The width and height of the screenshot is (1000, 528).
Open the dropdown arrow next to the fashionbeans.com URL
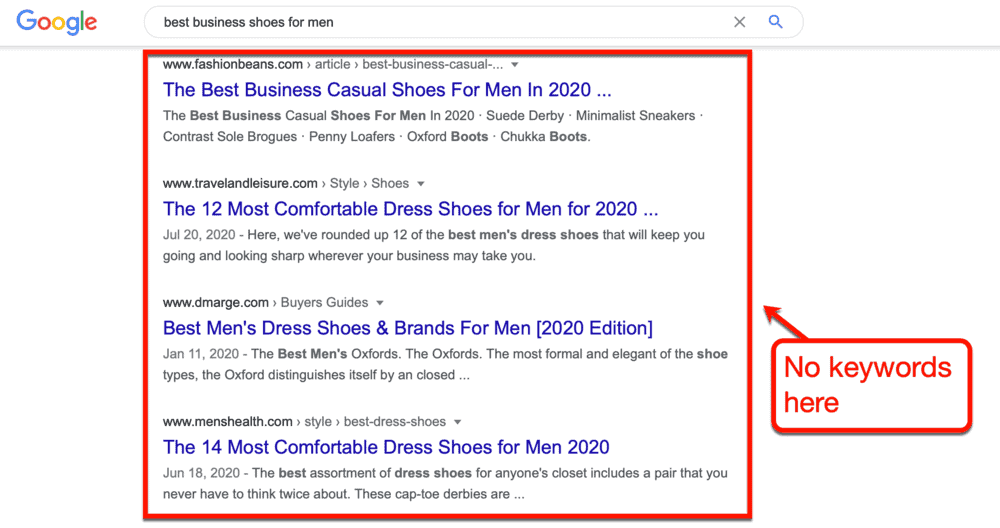(515, 65)
